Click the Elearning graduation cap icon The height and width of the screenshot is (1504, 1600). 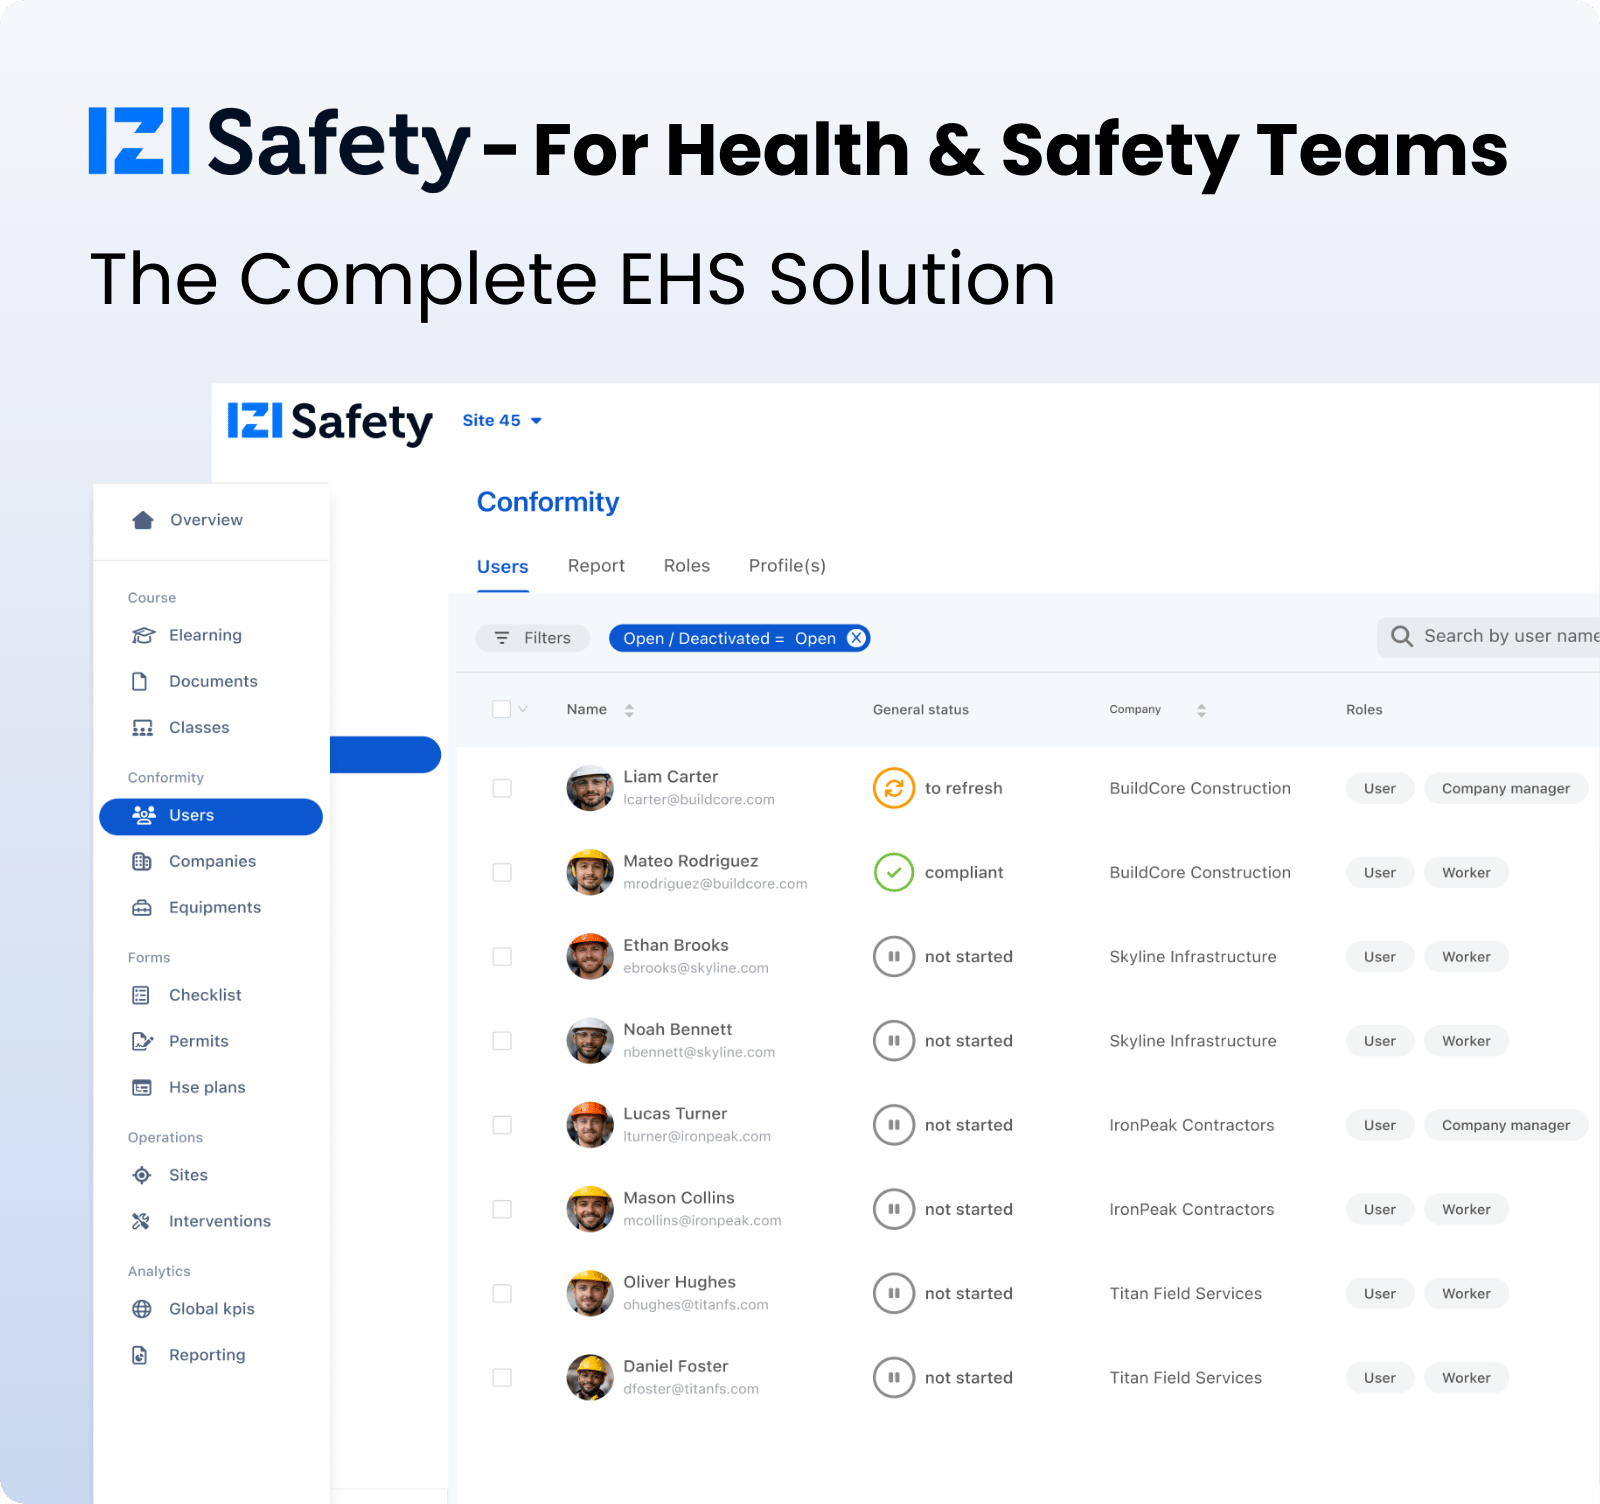click(143, 636)
